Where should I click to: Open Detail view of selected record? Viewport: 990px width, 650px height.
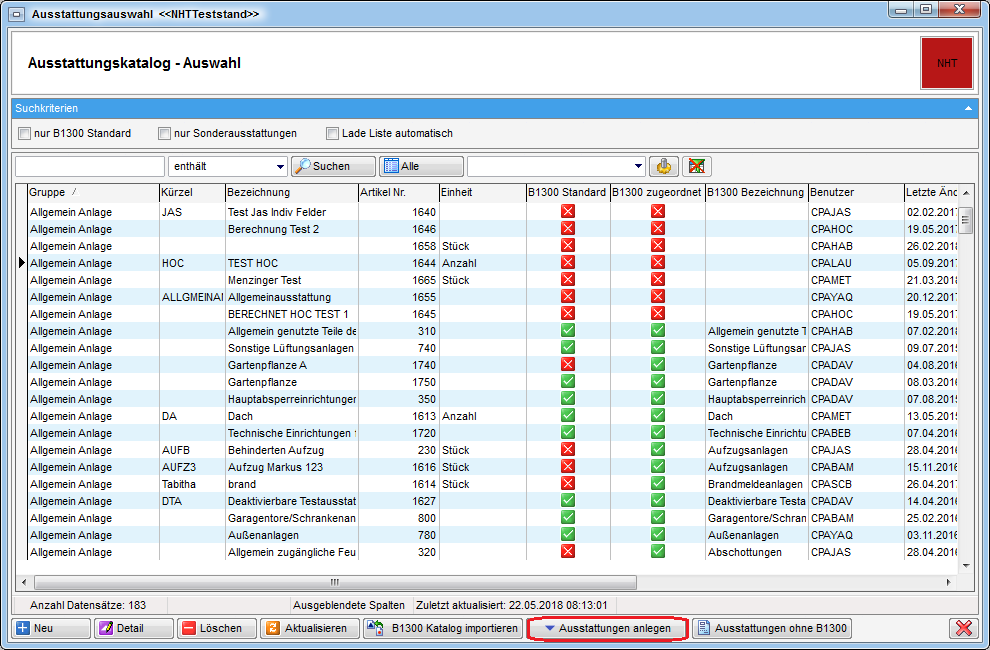133,628
